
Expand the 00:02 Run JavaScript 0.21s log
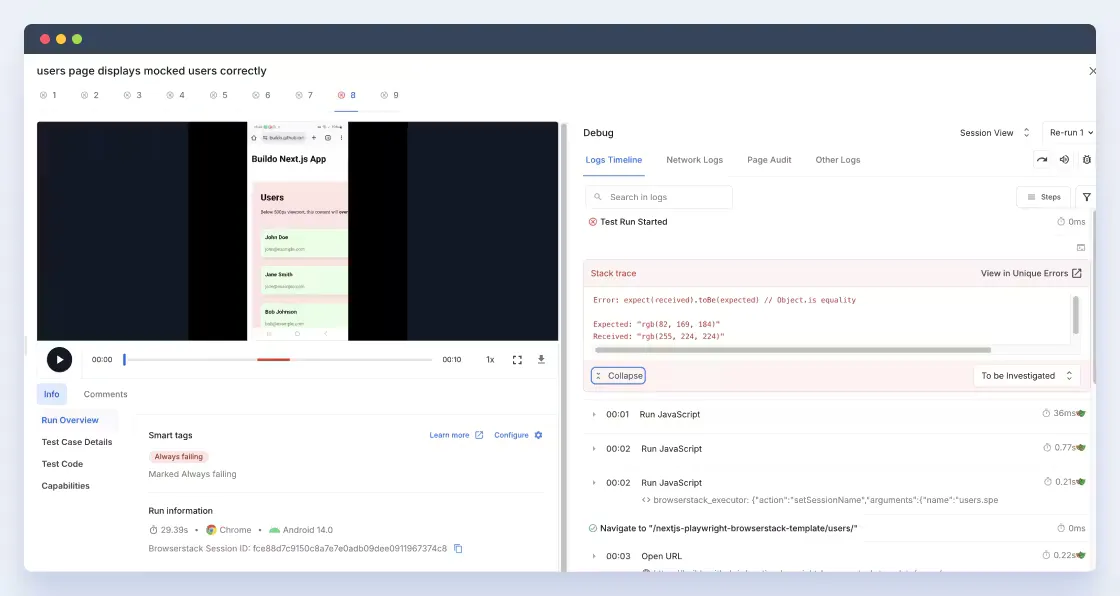point(594,483)
